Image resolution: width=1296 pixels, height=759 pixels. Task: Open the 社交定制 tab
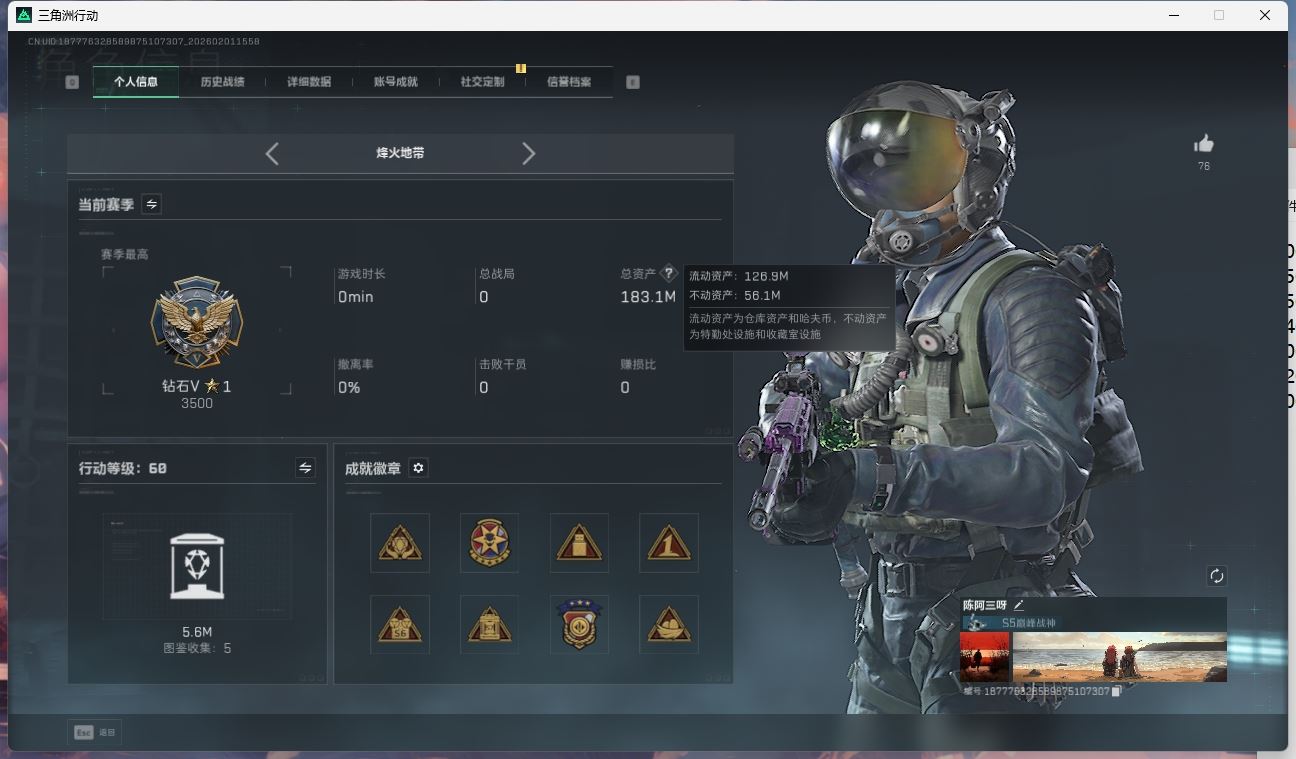482,82
